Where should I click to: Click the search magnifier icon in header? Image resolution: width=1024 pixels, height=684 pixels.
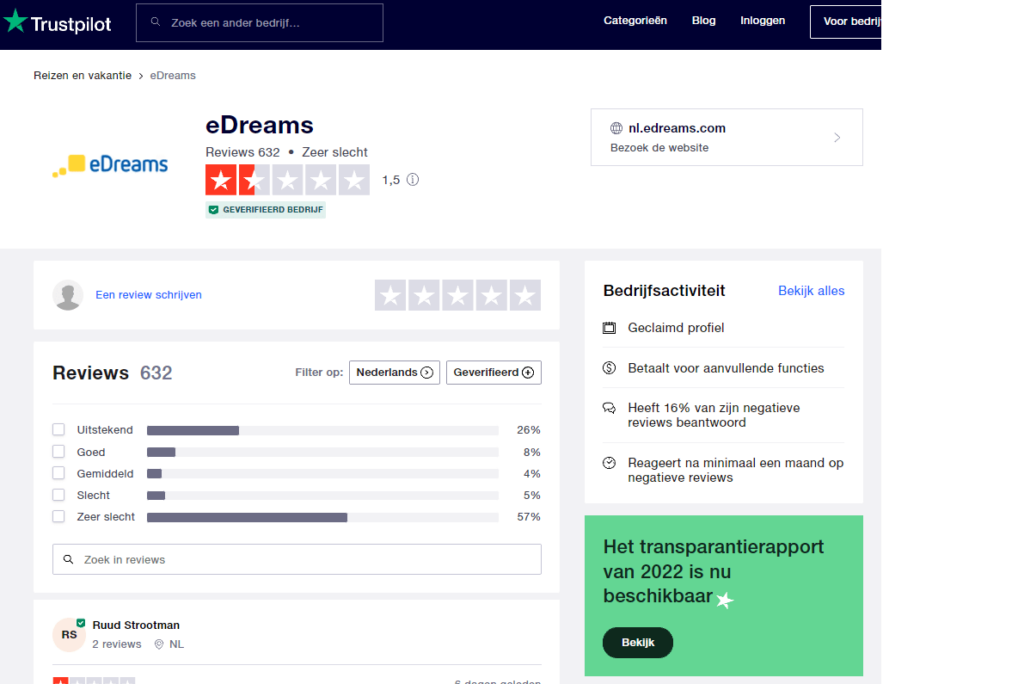155,22
